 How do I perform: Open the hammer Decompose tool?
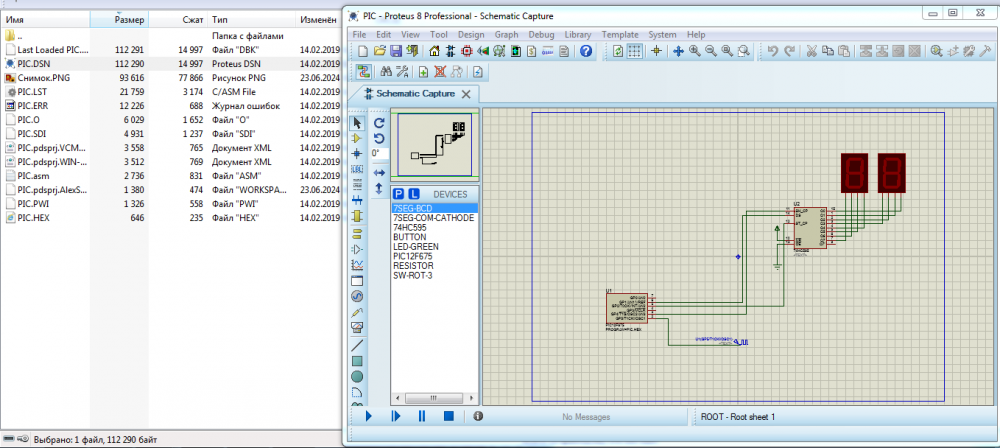pyautogui.click(x=984, y=51)
